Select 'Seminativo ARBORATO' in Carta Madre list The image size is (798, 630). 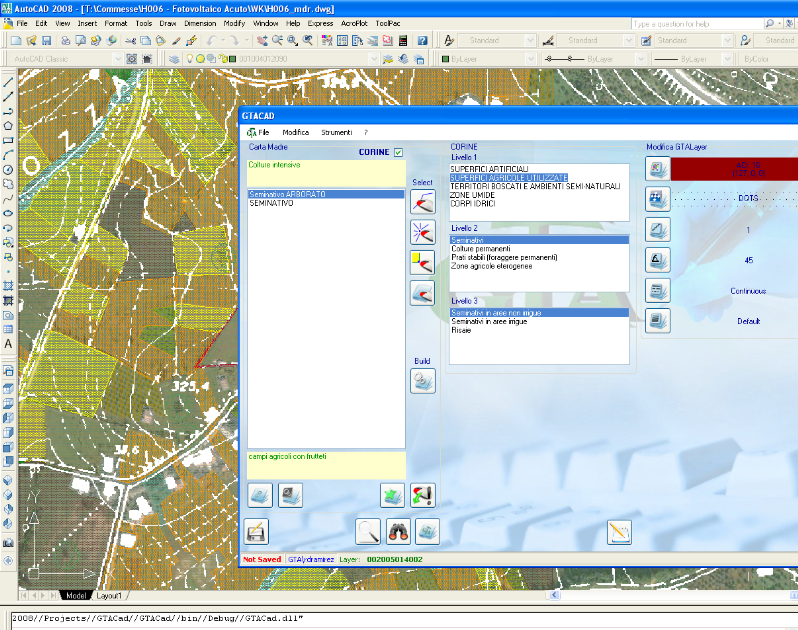326,194
